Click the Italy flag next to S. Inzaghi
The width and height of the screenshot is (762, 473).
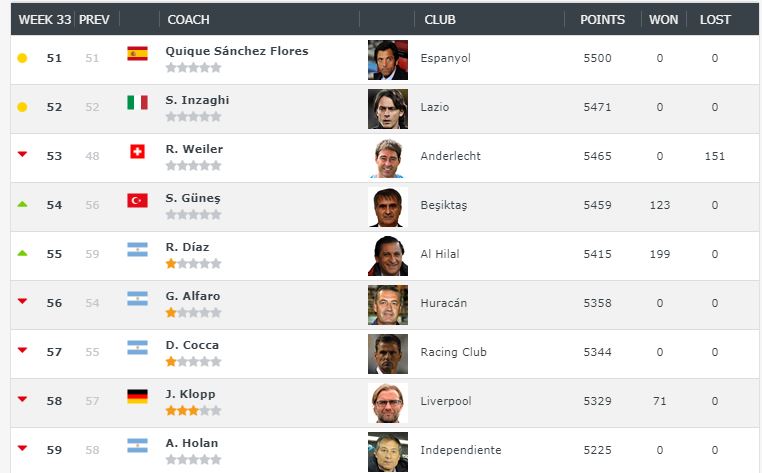pyautogui.click(x=138, y=102)
